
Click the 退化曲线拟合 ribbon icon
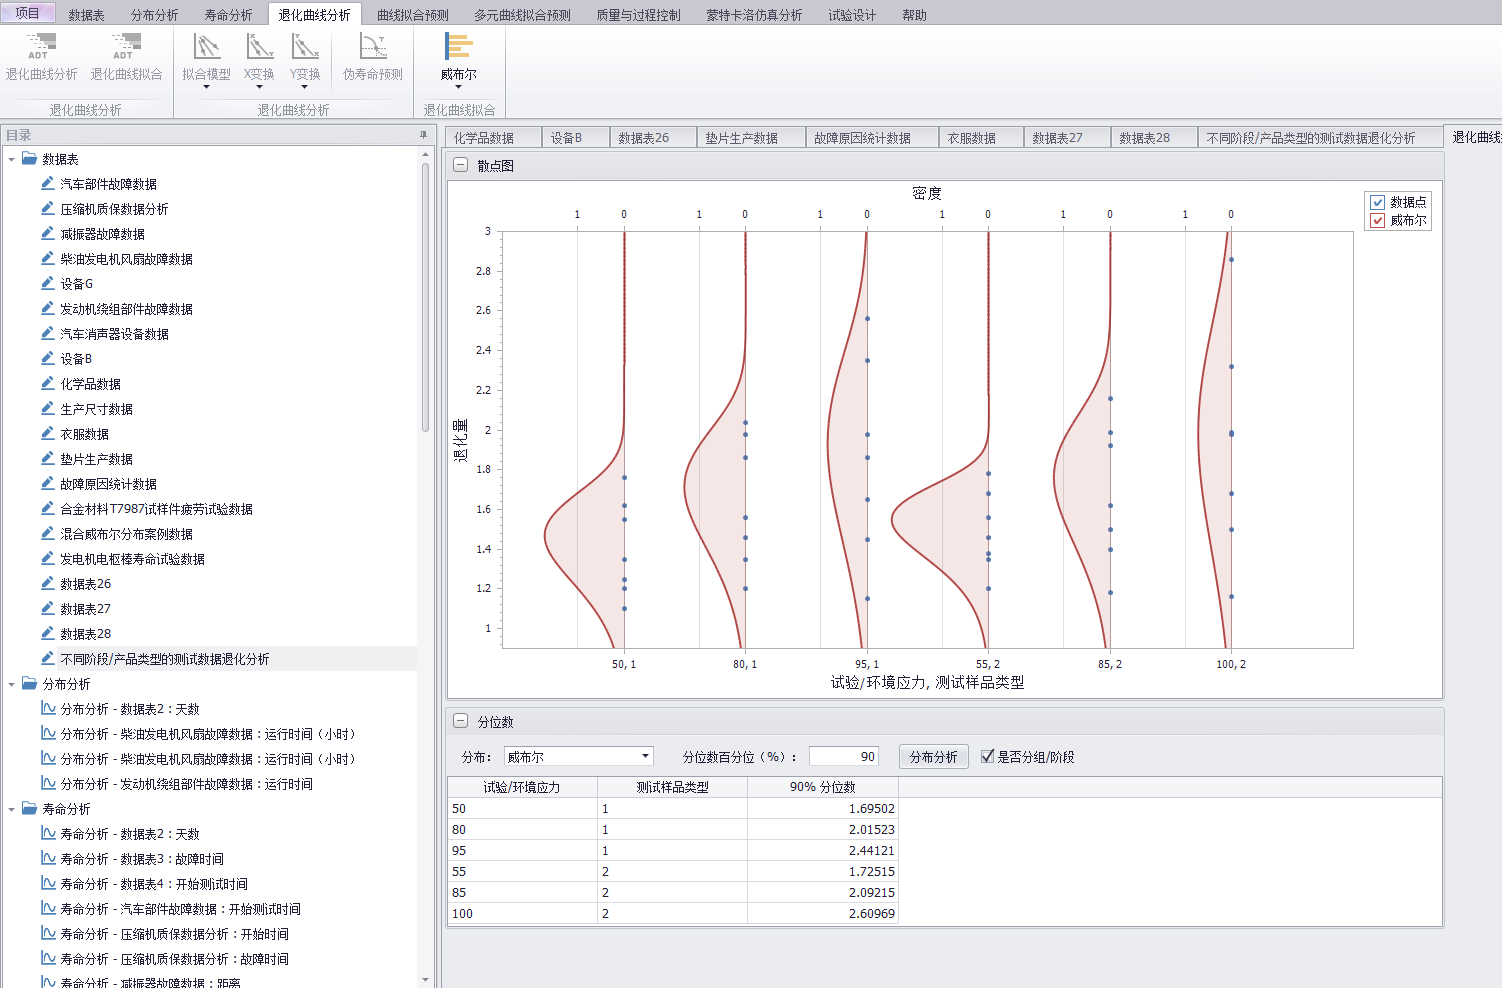point(126,57)
